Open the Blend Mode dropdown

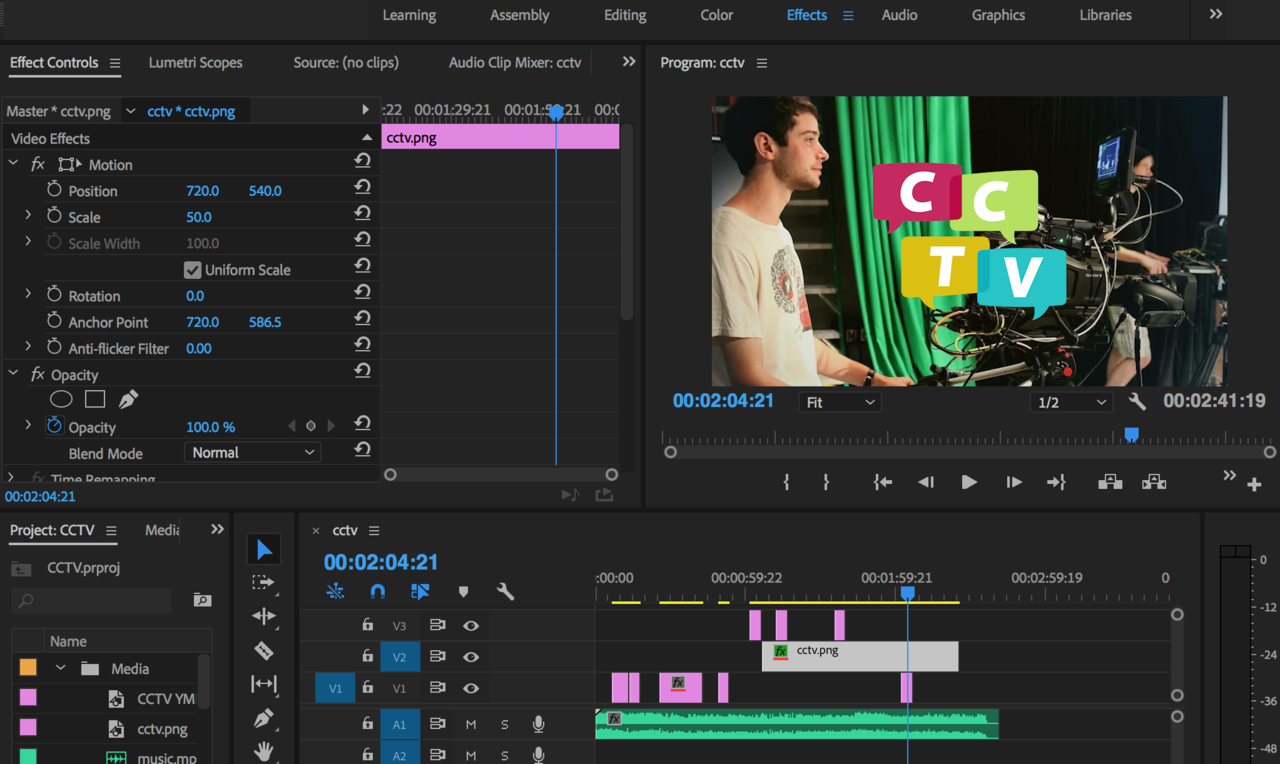(x=252, y=453)
